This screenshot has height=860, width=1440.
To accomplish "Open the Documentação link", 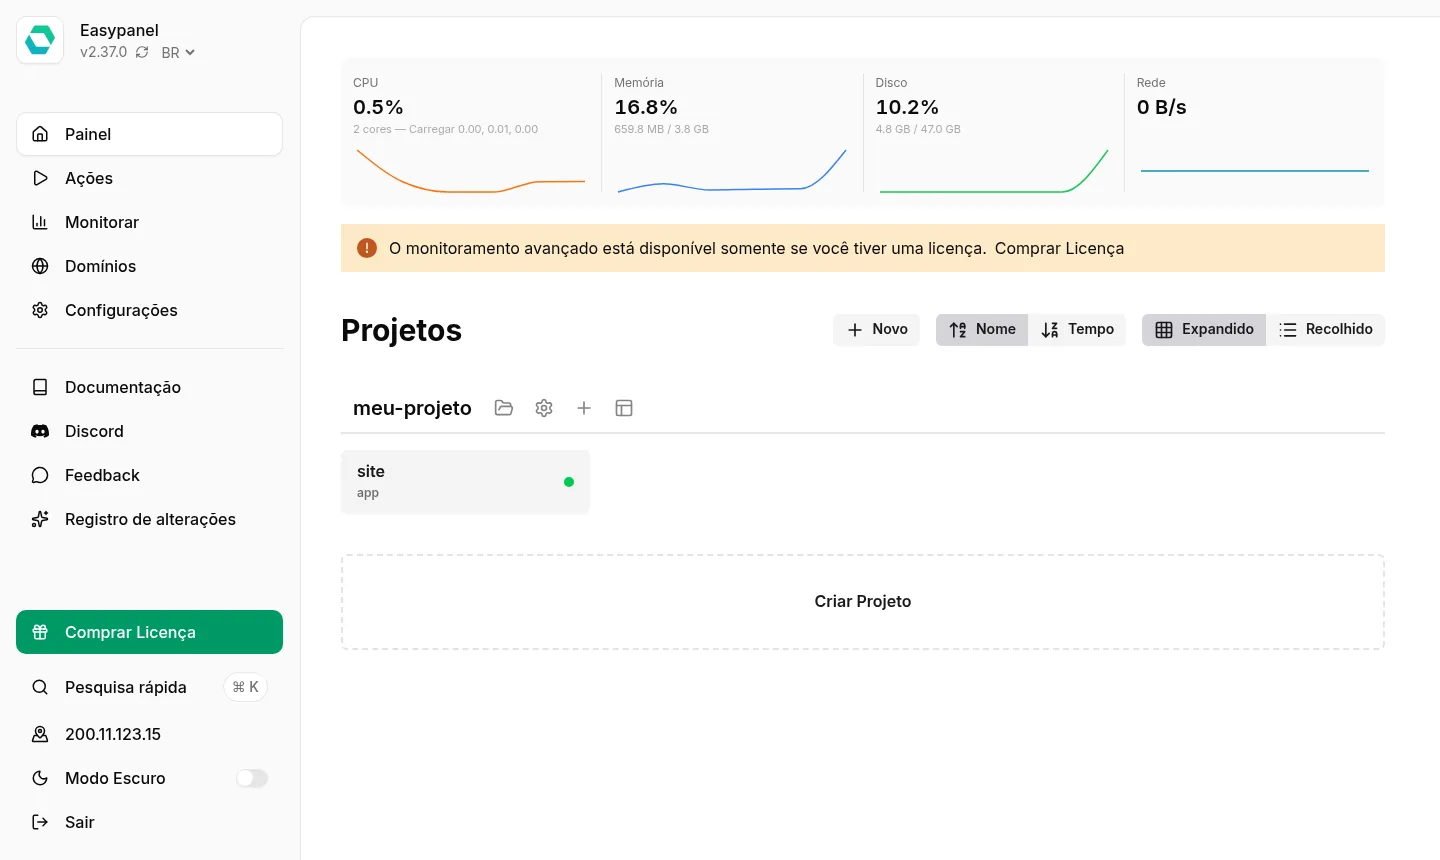I will (x=149, y=387).
